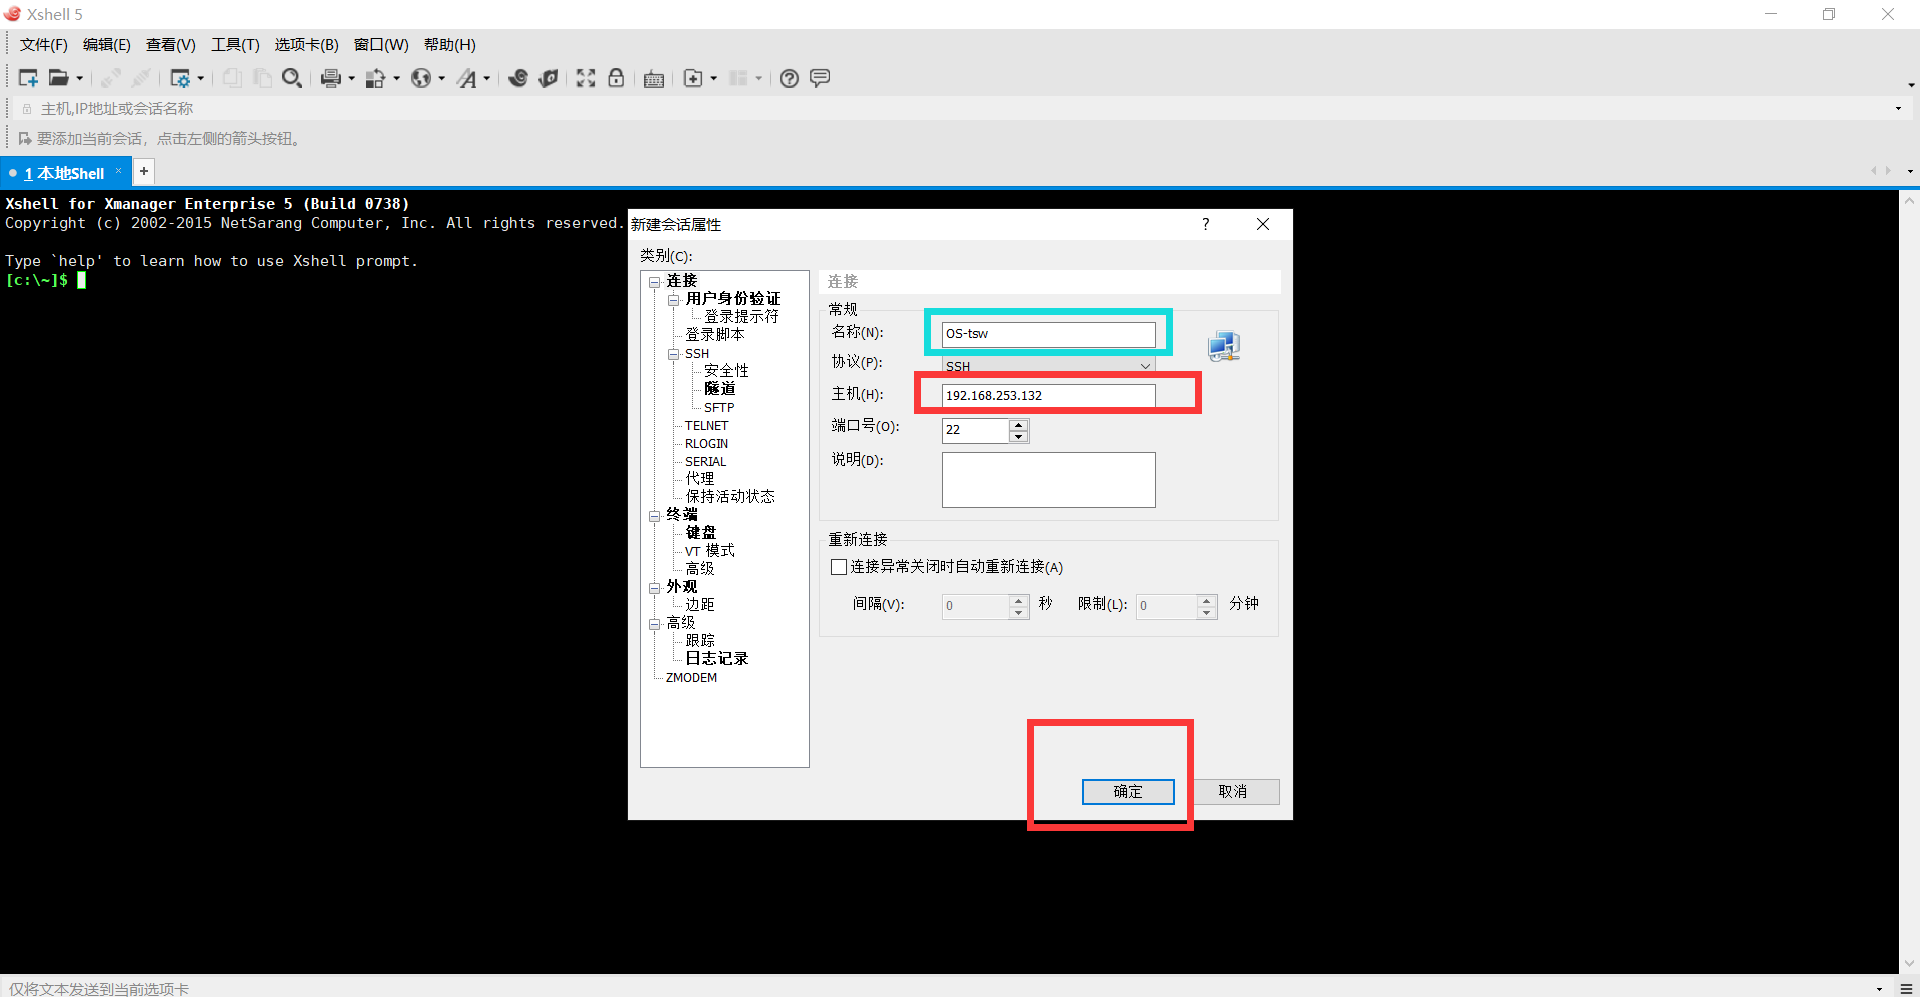Click the Font letter A icon

467,78
